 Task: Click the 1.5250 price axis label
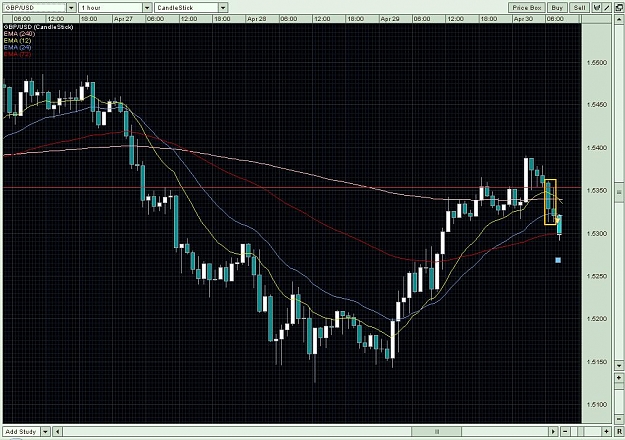coord(597,276)
